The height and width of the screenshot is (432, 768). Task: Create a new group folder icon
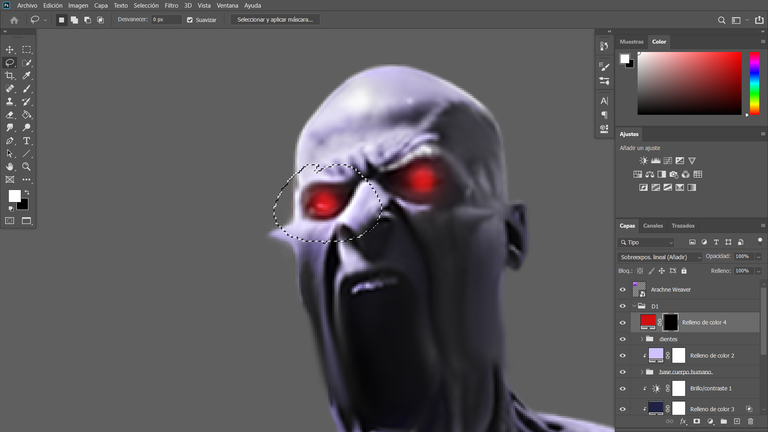pos(723,421)
